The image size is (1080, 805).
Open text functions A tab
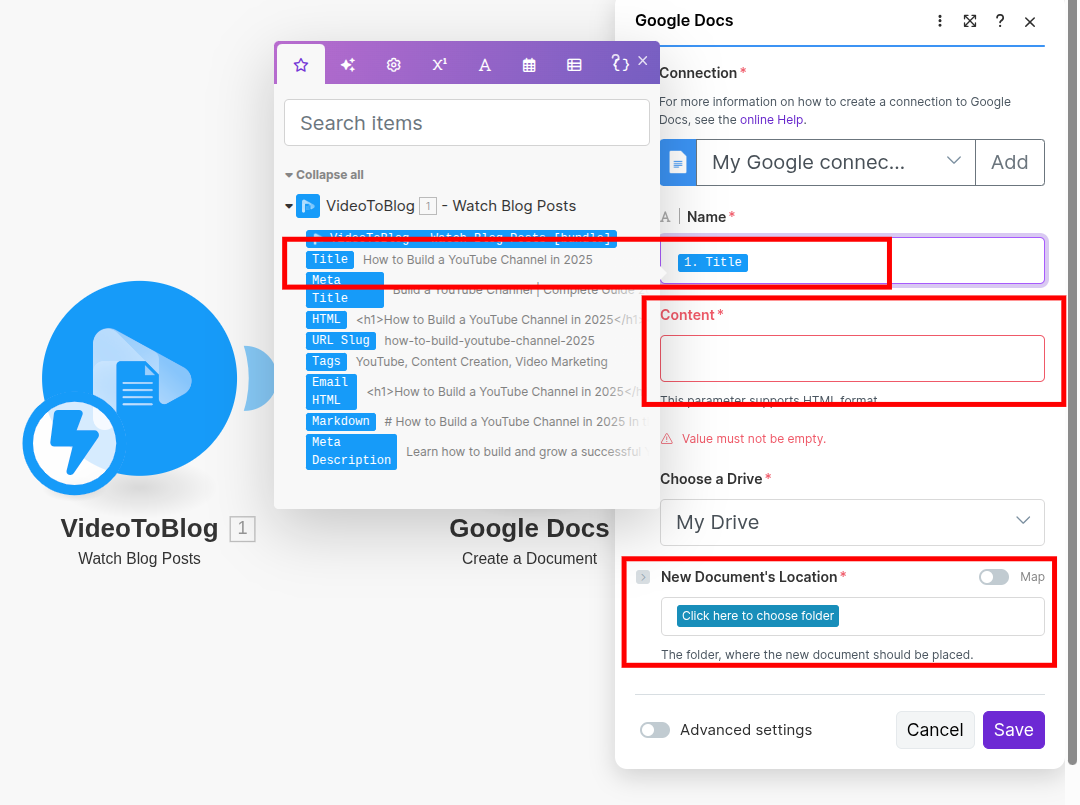485,65
